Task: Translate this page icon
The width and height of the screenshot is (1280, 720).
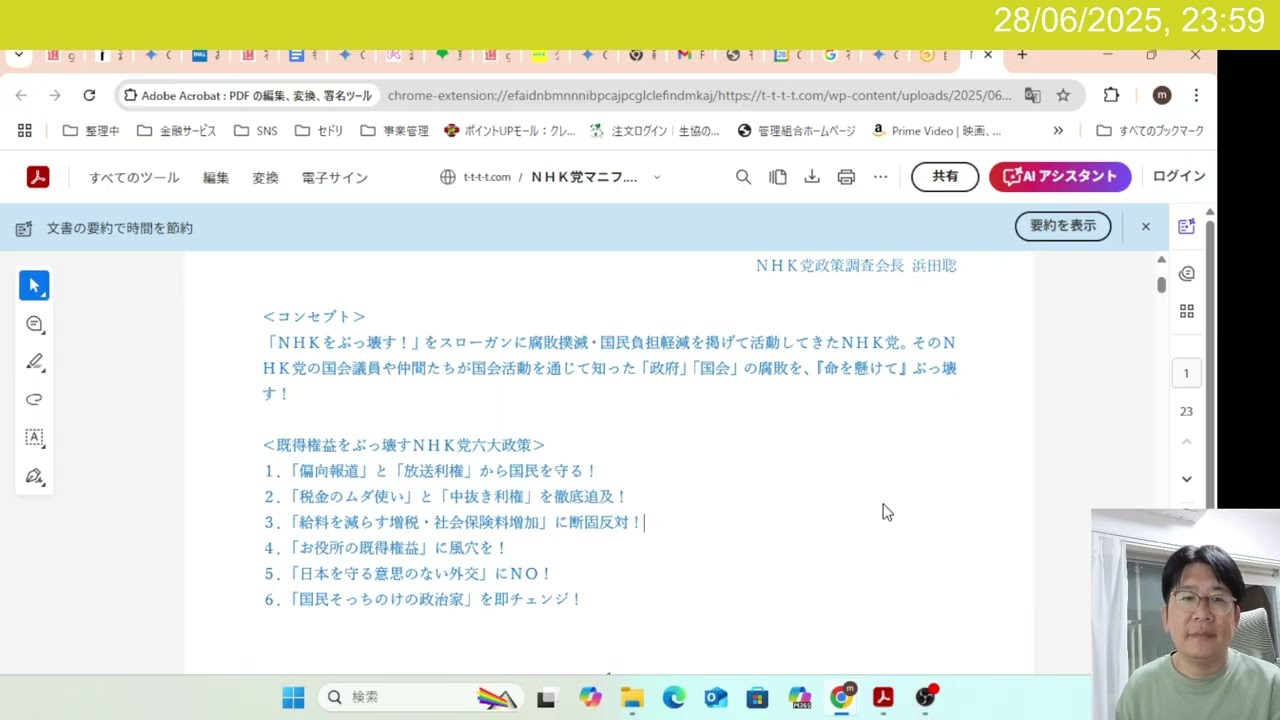Action: tap(1032, 95)
